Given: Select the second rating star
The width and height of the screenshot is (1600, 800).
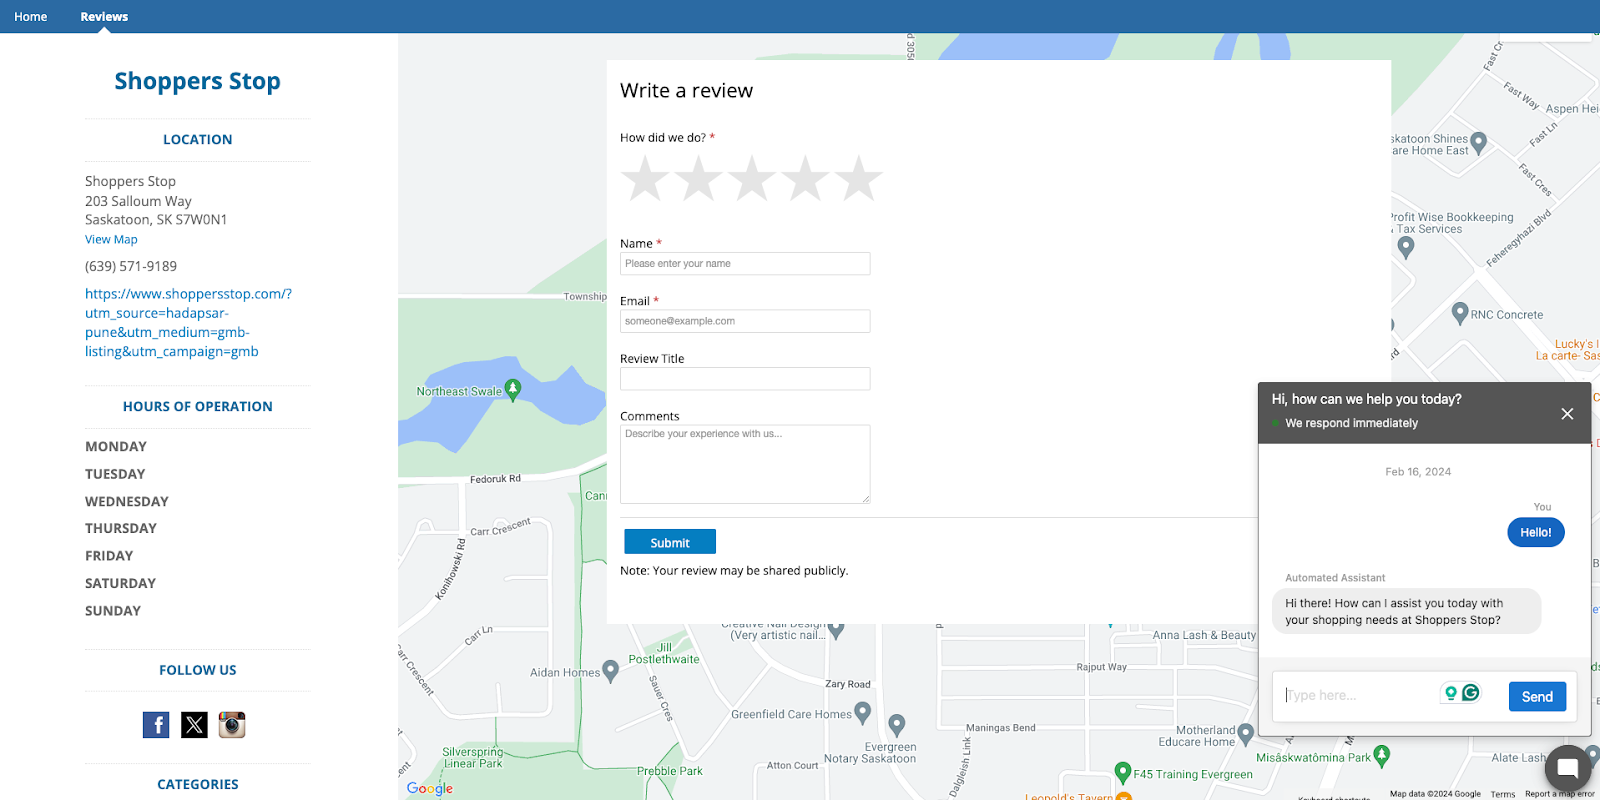Looking at the screenshot, I should pyautogui.click(x=698, y=179).
